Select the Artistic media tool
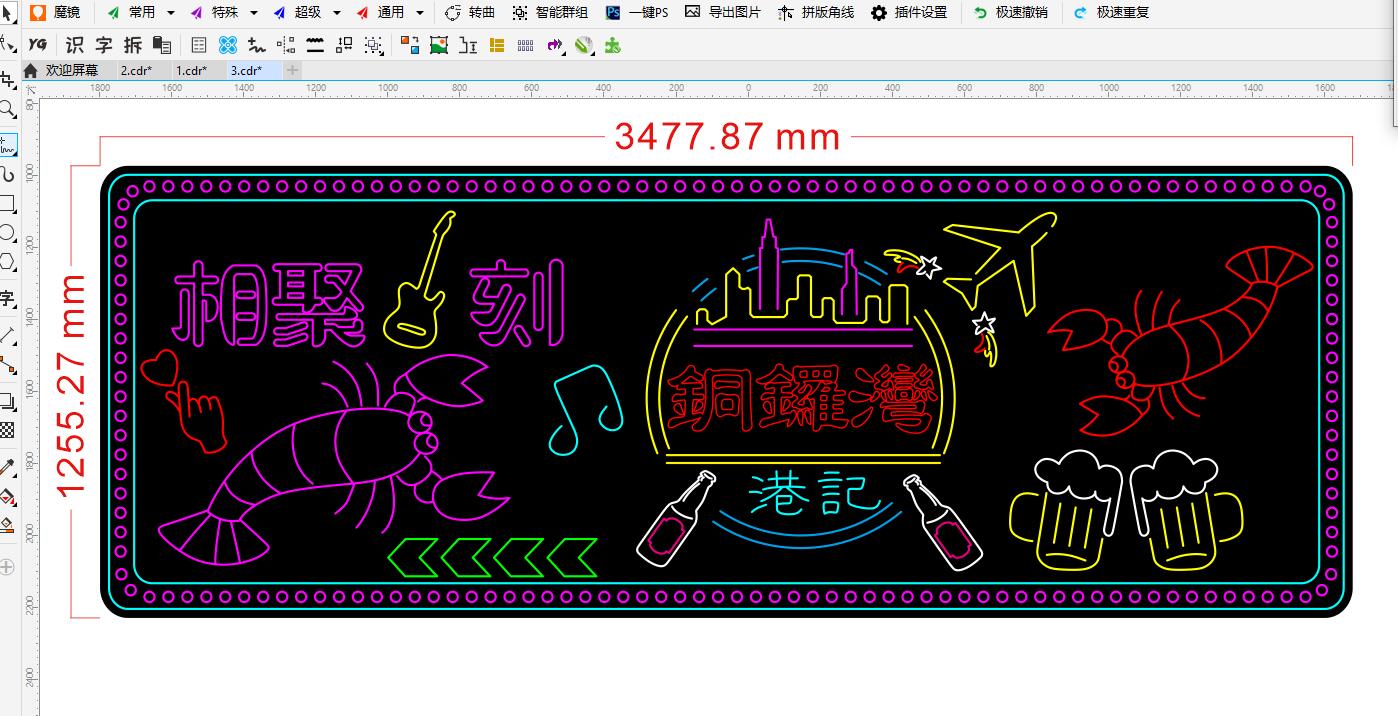 [x=7, y=174]
